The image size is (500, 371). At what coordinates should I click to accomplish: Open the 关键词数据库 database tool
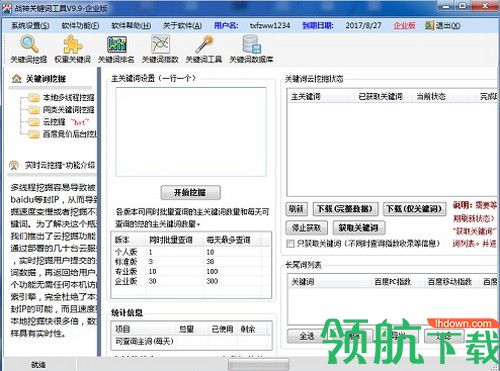[251, 45]
